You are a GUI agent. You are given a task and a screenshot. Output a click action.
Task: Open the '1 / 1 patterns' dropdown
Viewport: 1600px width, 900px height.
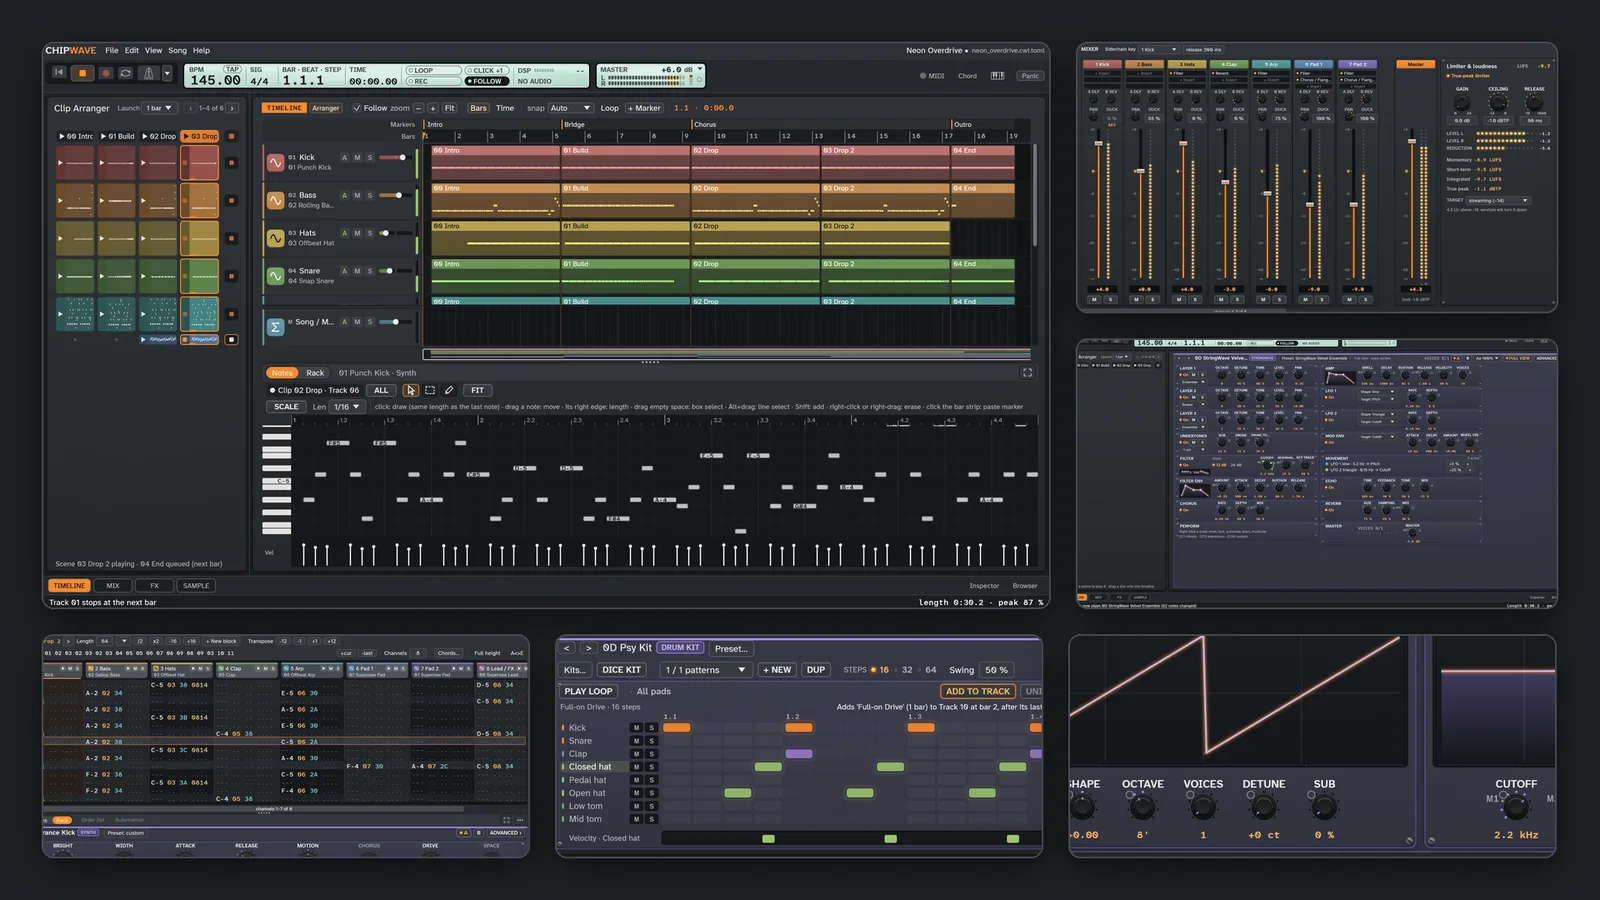pos(706,670)
